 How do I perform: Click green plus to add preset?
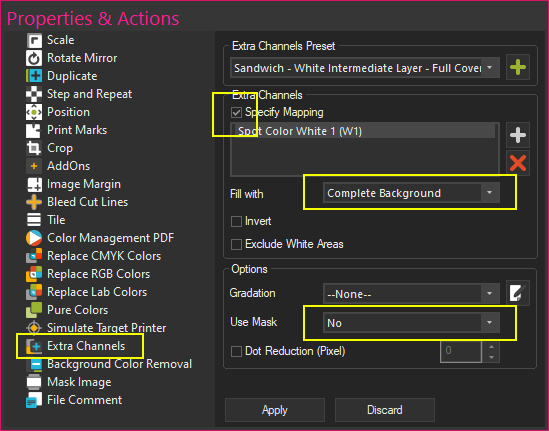518,67
